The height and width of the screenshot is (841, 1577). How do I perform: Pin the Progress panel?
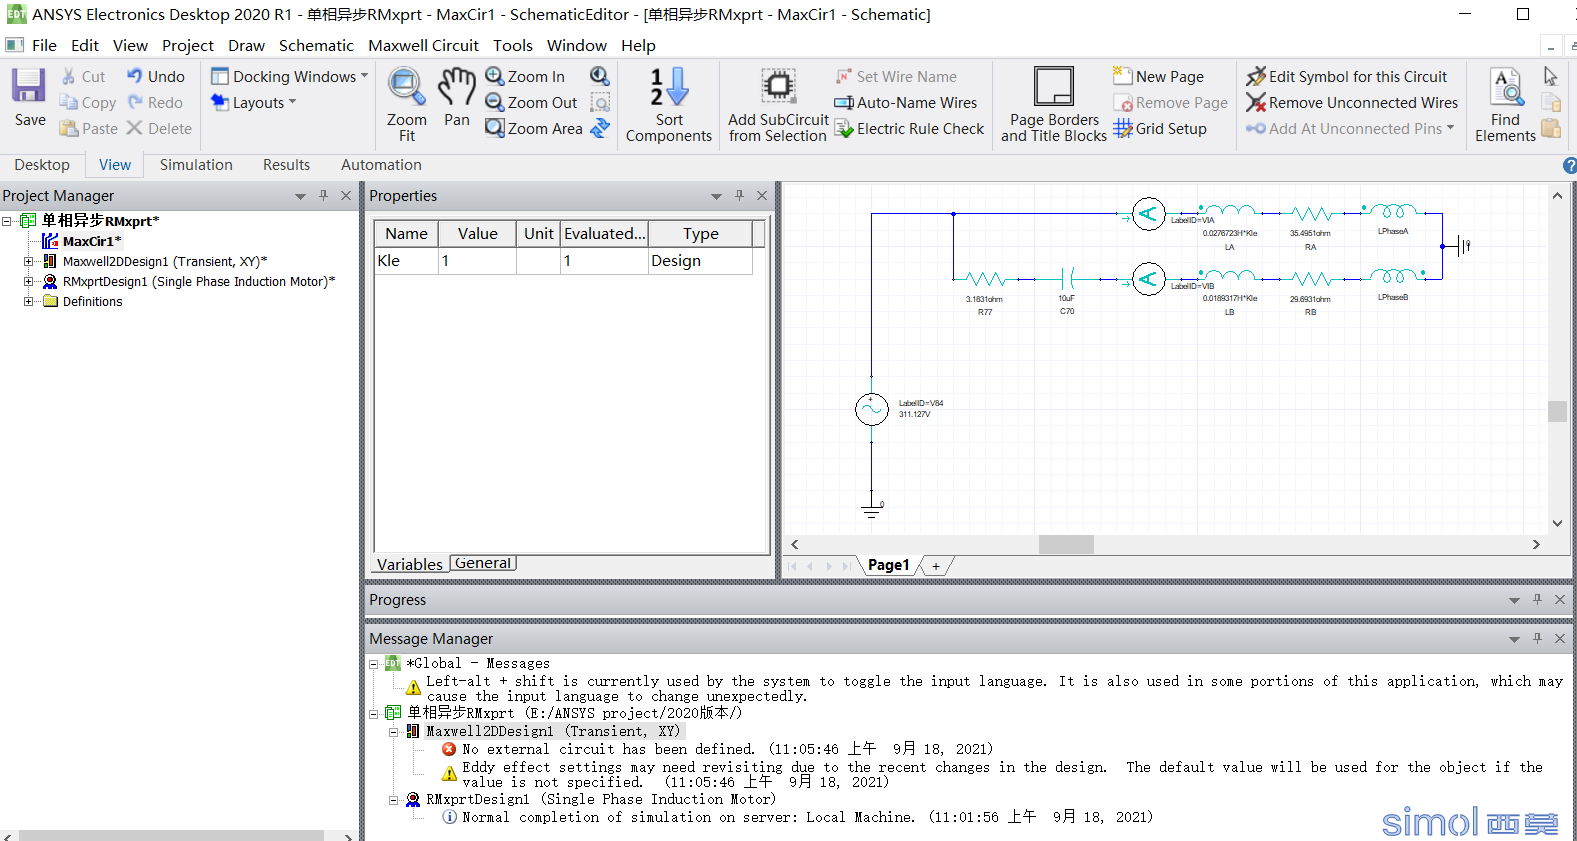pyautogui.click(x=1537, y=599)
